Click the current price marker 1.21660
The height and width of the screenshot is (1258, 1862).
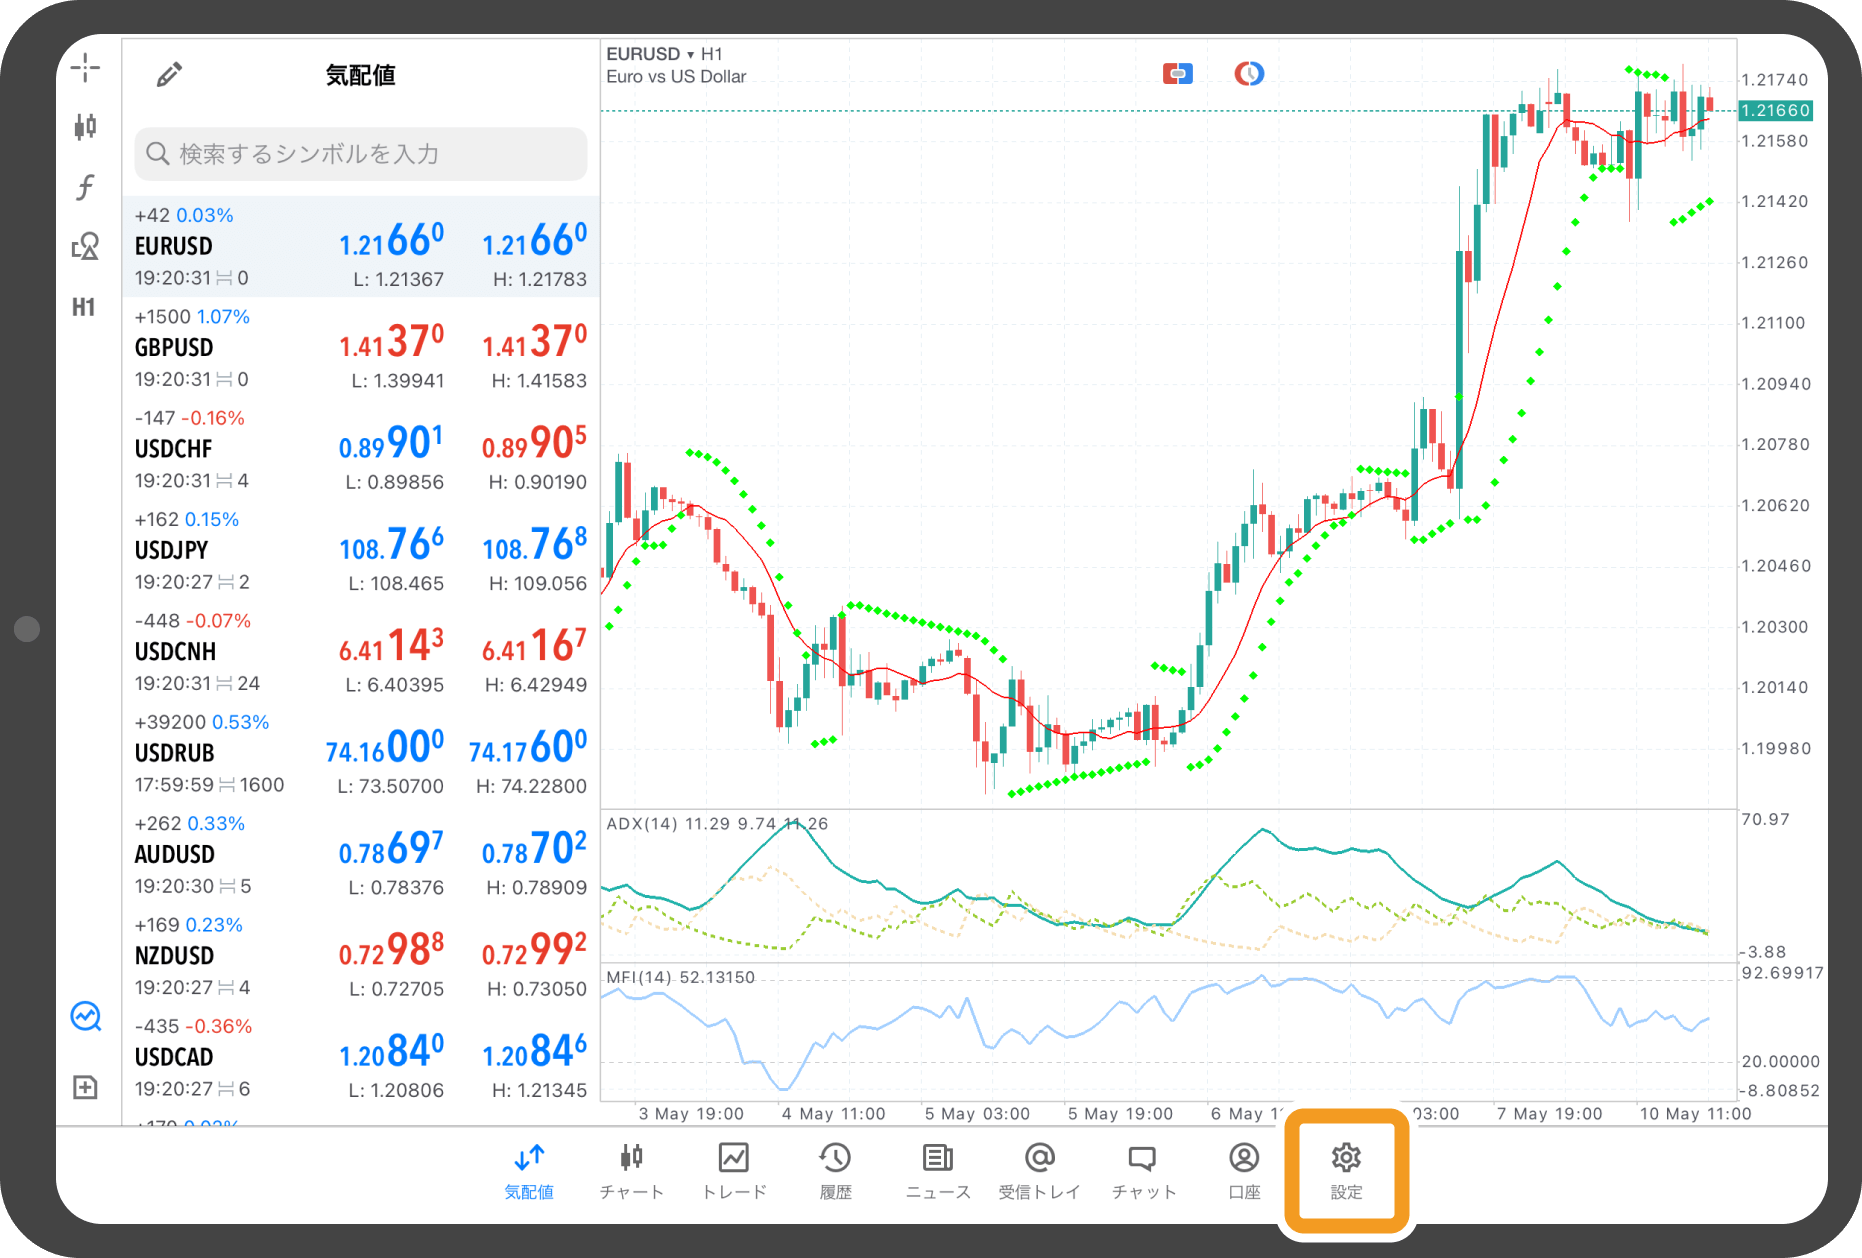coord(1775,111)
